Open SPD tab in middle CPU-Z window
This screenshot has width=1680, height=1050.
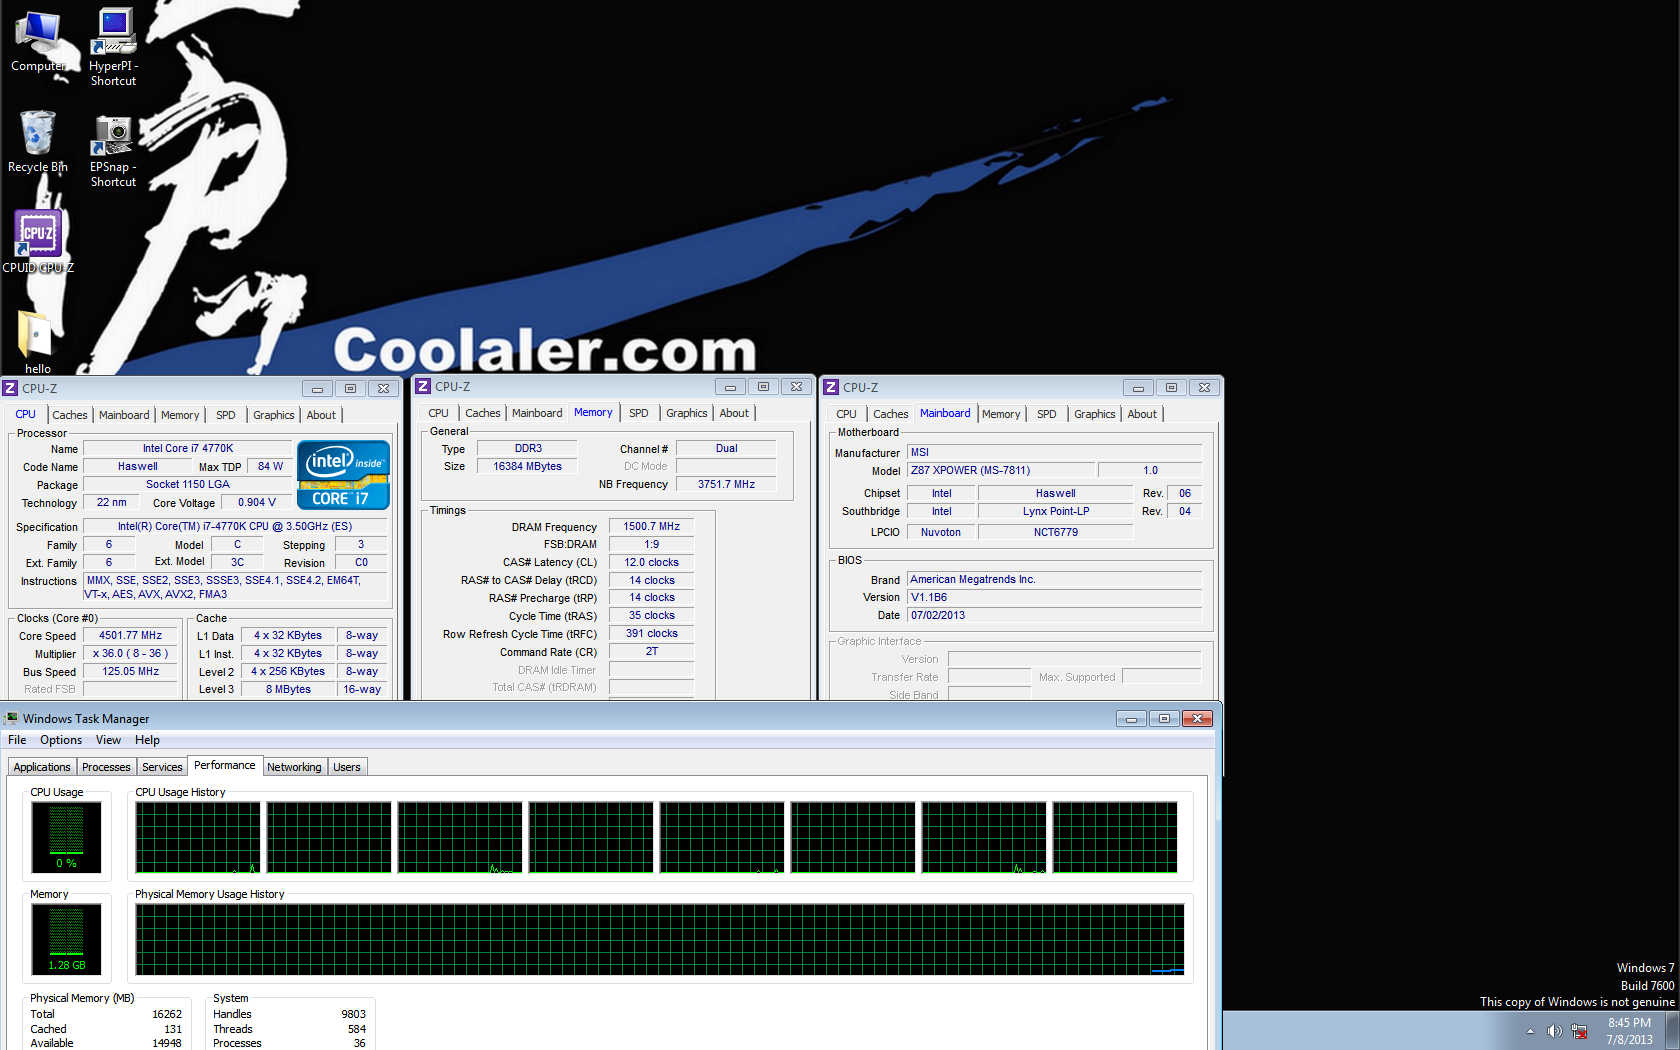point(639,413)
